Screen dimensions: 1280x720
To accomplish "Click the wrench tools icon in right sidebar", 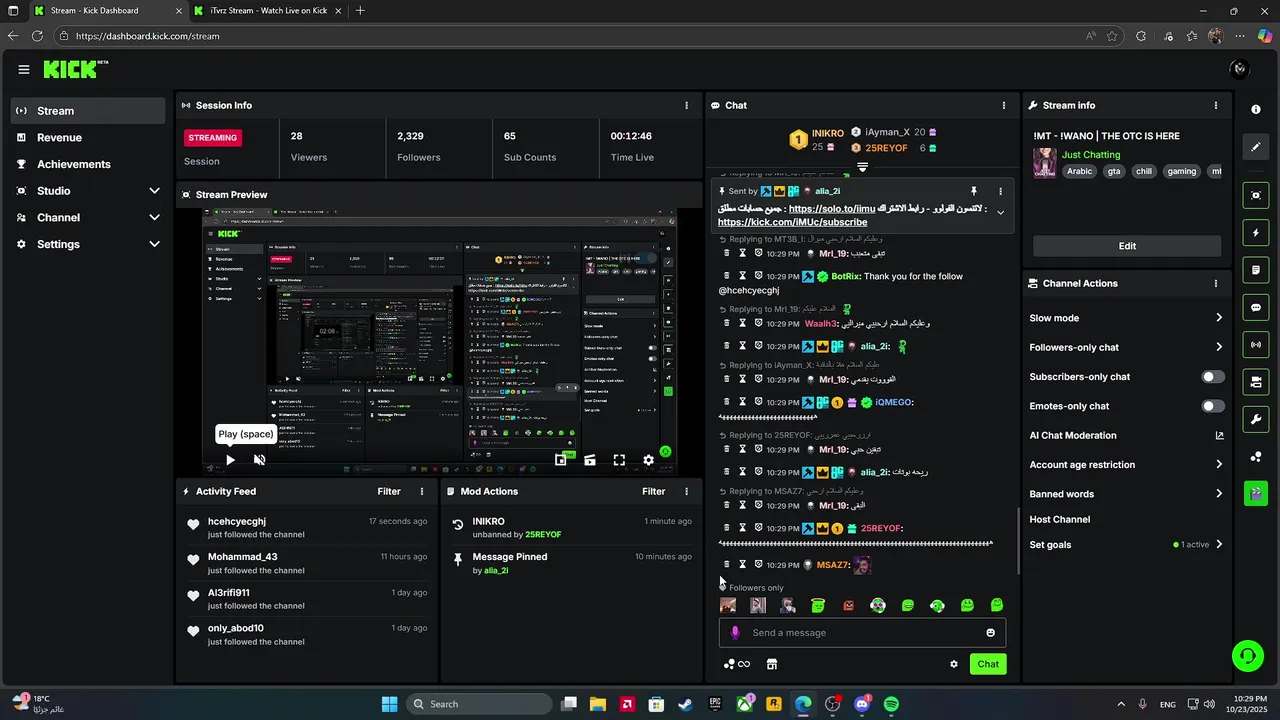I will (x=1256, y=419).
